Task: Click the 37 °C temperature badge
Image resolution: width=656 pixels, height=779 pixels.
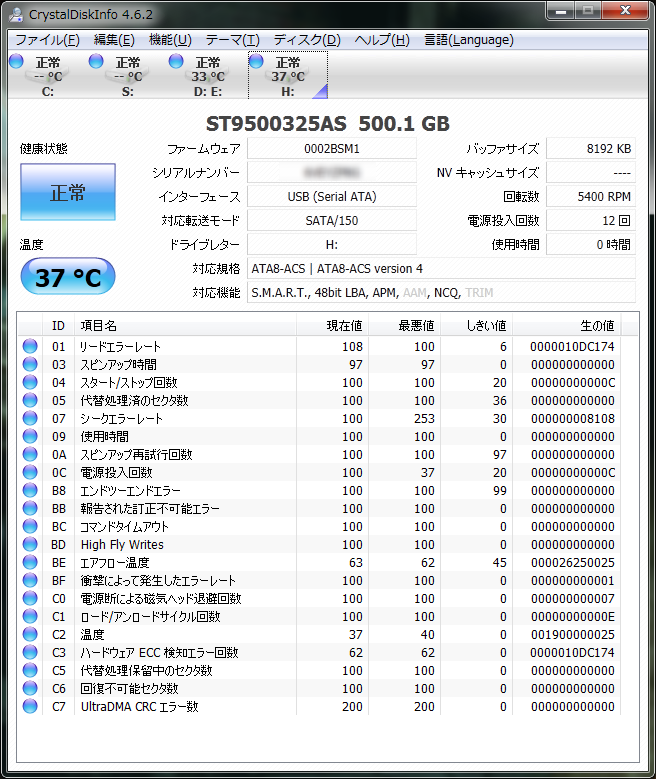Action: (68, 277)
